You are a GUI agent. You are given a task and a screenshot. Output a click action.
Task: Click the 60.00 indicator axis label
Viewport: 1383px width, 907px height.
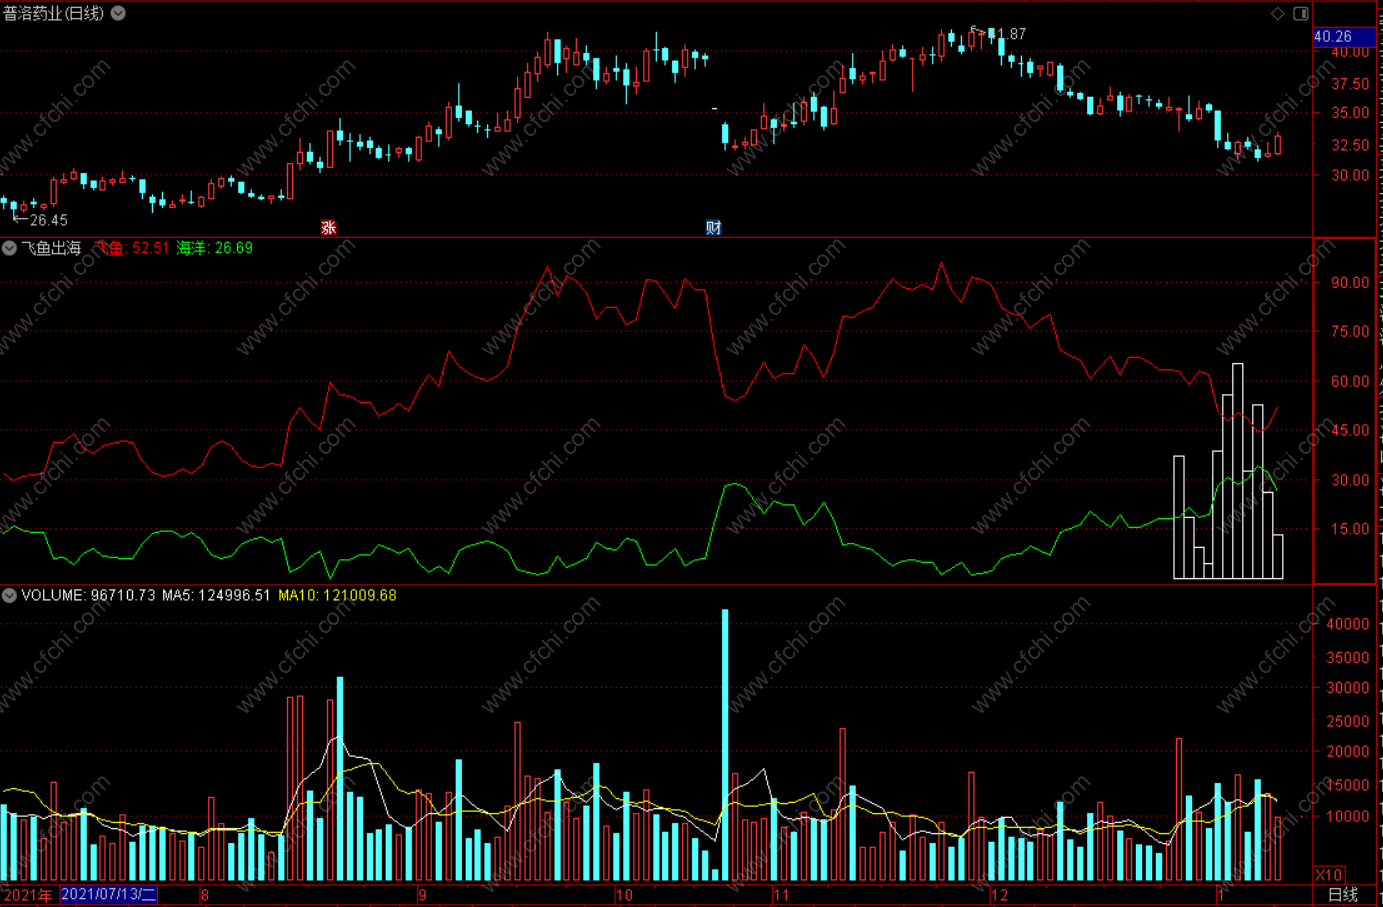pos(1350,381)
